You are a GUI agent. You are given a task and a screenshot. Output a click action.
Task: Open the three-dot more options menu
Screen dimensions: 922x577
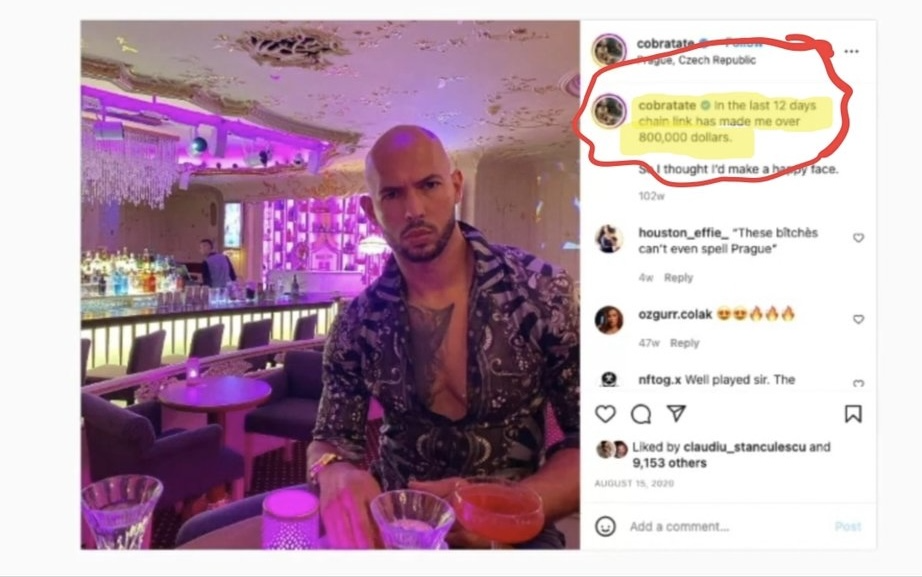[851, 51]
